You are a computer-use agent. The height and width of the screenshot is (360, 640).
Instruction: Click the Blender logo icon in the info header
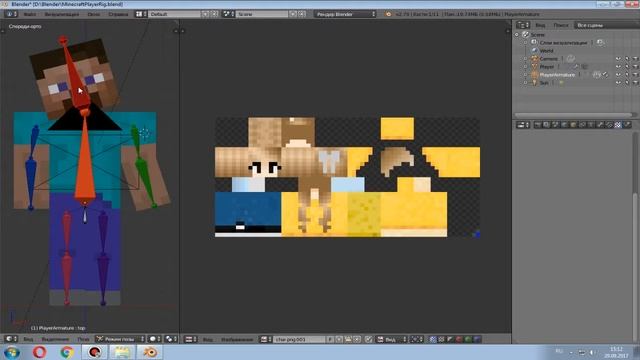pyautogui.click(x=388, y=14)
